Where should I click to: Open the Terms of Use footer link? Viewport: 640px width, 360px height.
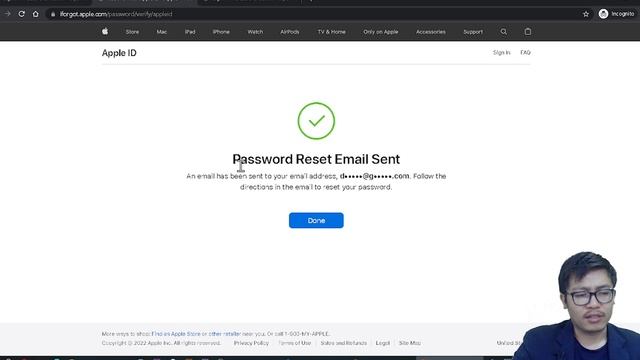tap(295, 343)
